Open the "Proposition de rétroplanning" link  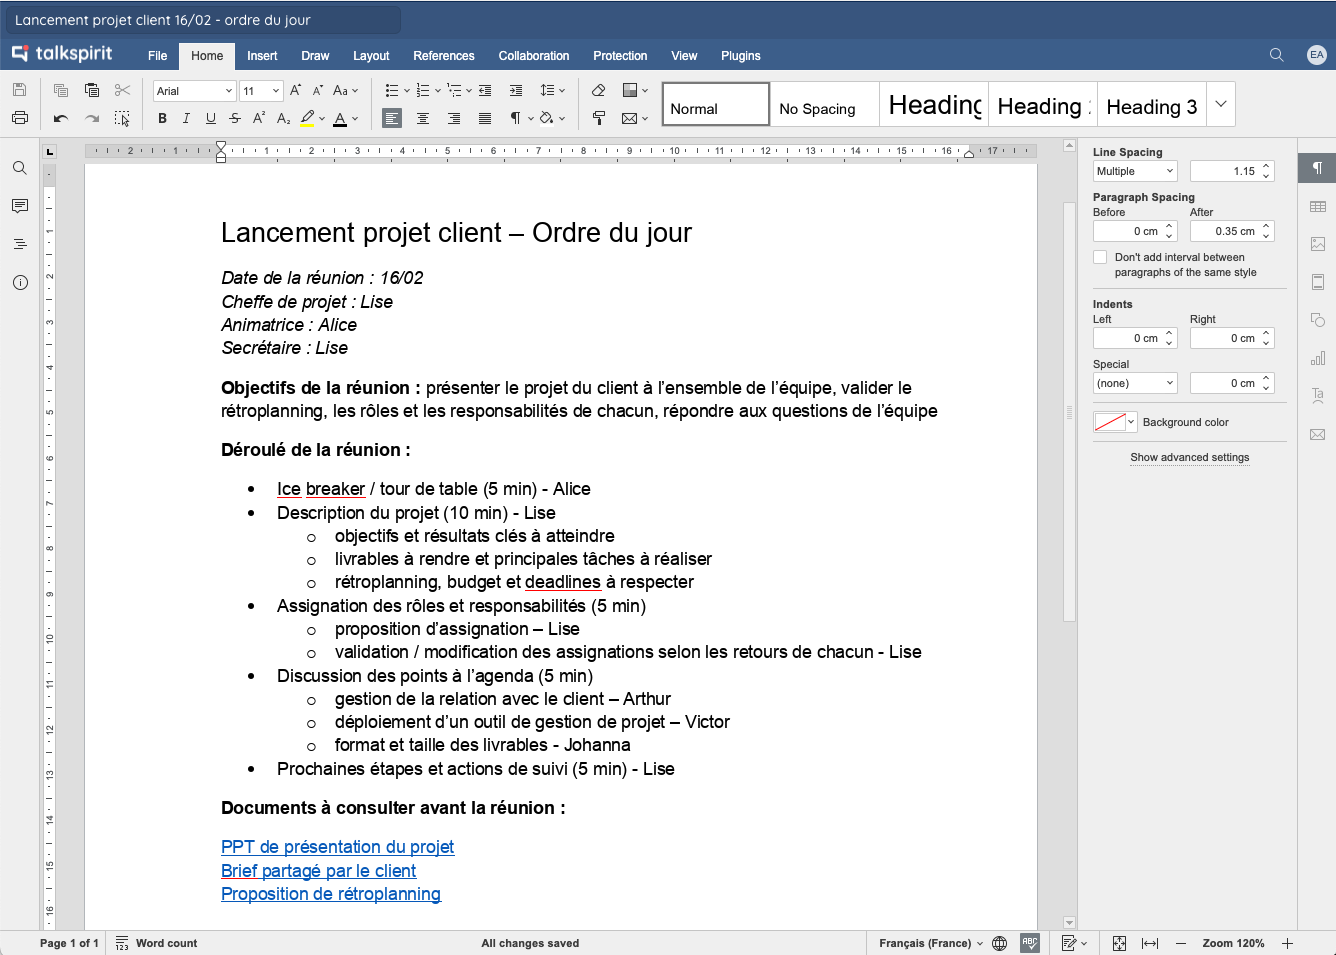pos(331,894)
